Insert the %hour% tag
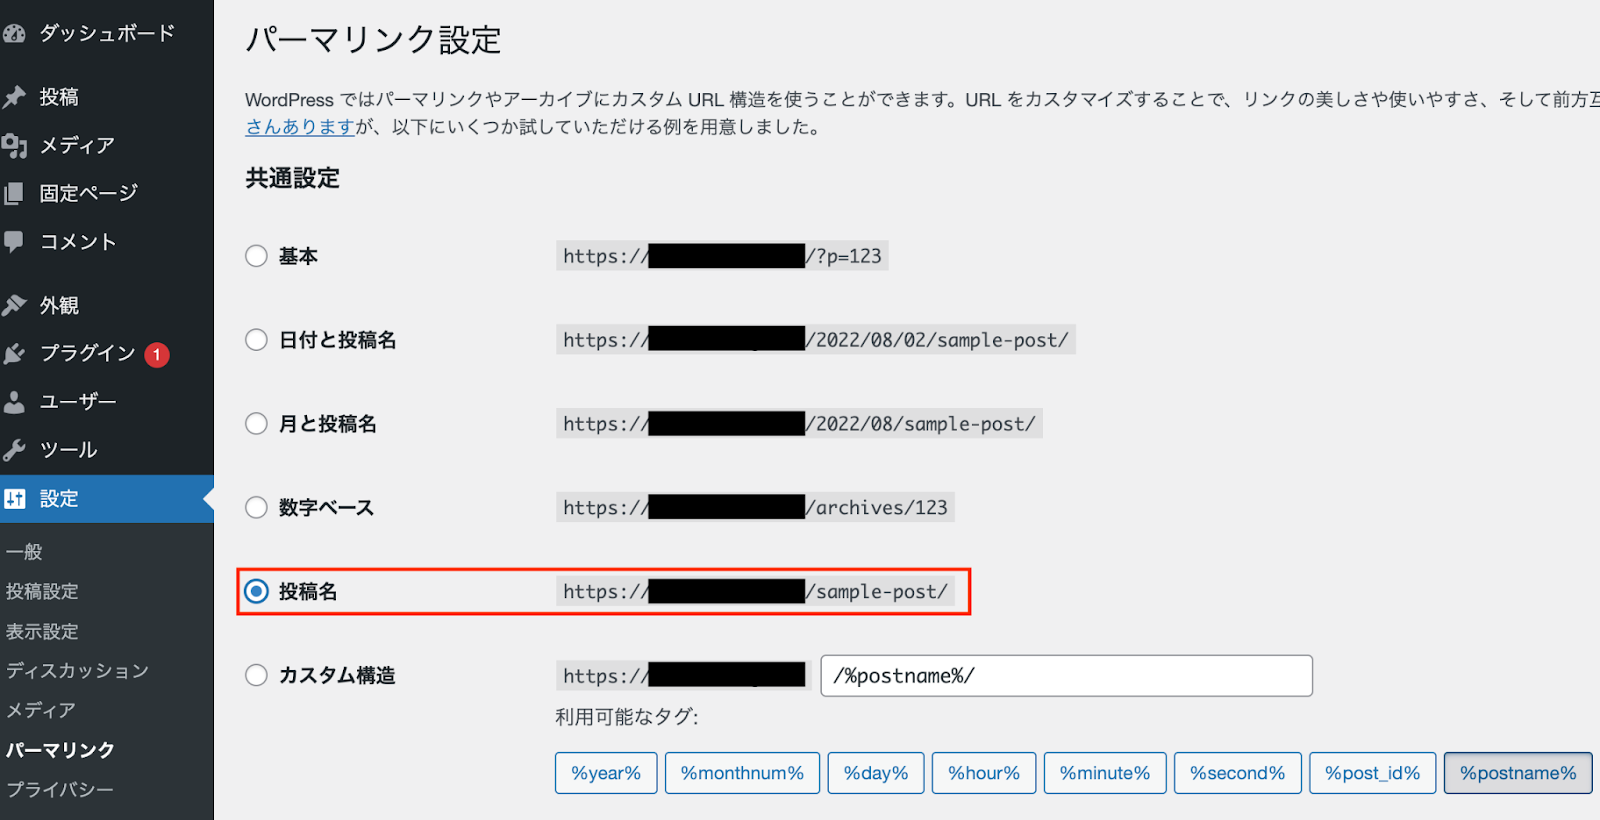 [x=984, y=773]
